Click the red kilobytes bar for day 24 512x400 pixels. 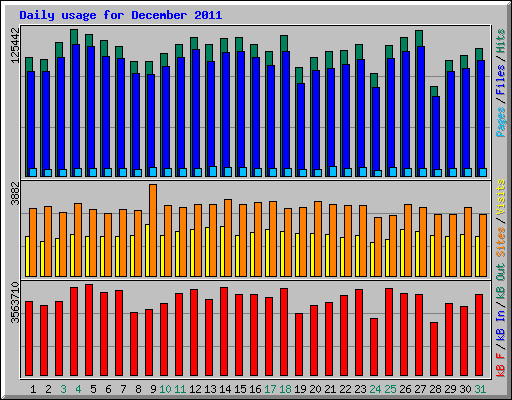click(x=374, y=347)
